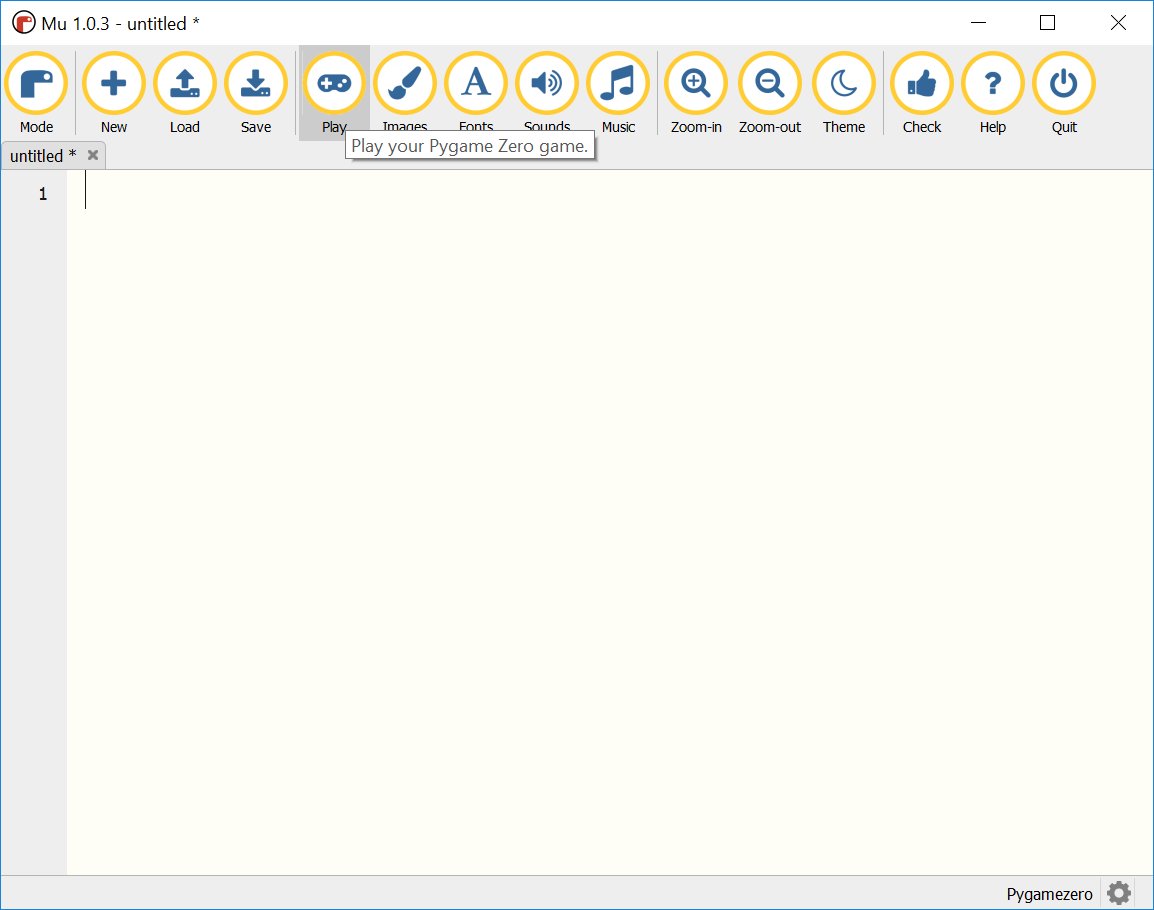Quit Mu with the power button

tap(1063, 93)
